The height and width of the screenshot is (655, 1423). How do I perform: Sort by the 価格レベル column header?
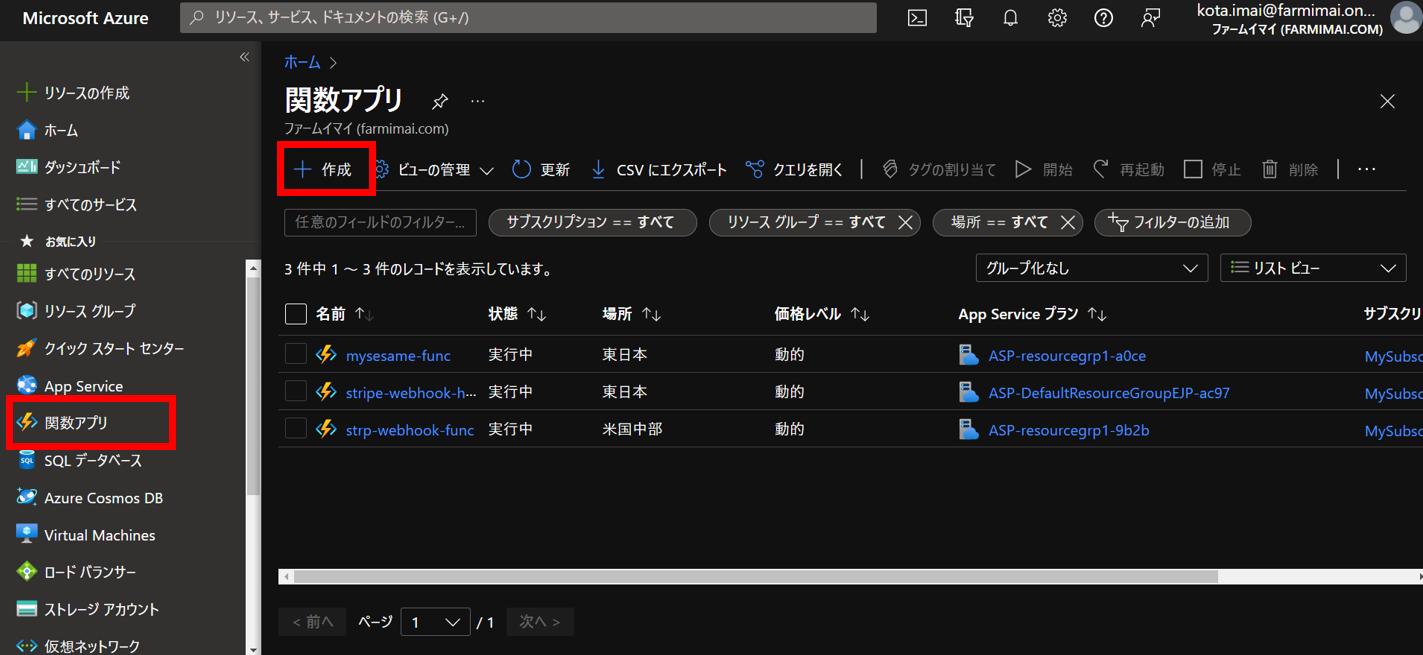tap(821, 314)
